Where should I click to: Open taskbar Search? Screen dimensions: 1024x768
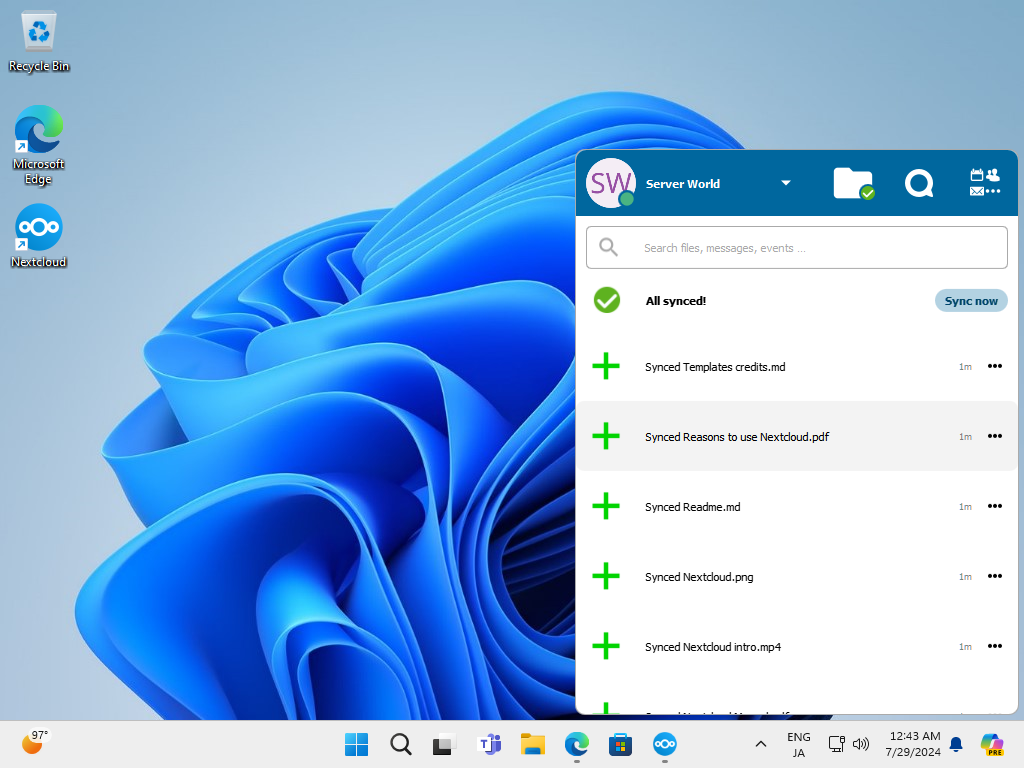pyautogui.click(x=400, y=744)
